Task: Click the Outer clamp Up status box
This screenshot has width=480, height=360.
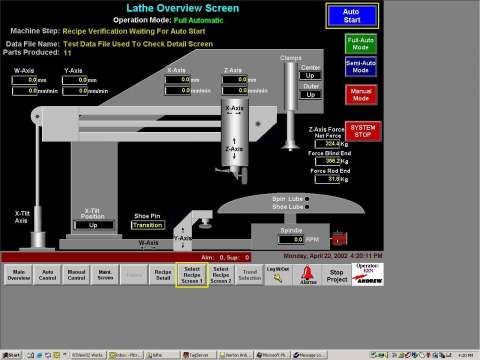Action: click(x=310, y=95)
